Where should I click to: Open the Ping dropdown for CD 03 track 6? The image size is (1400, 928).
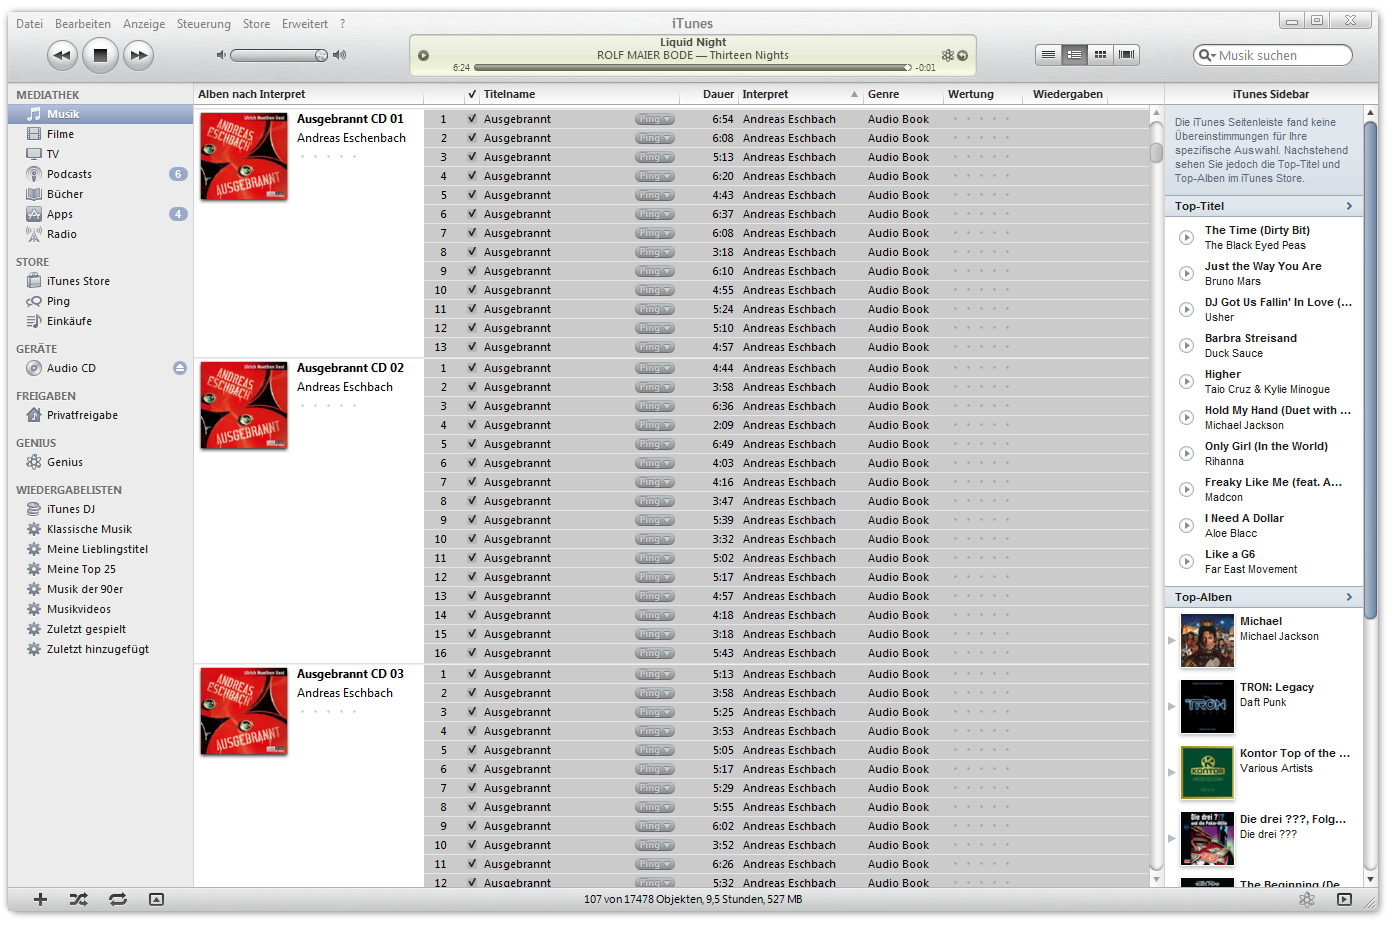click(654, 769)
